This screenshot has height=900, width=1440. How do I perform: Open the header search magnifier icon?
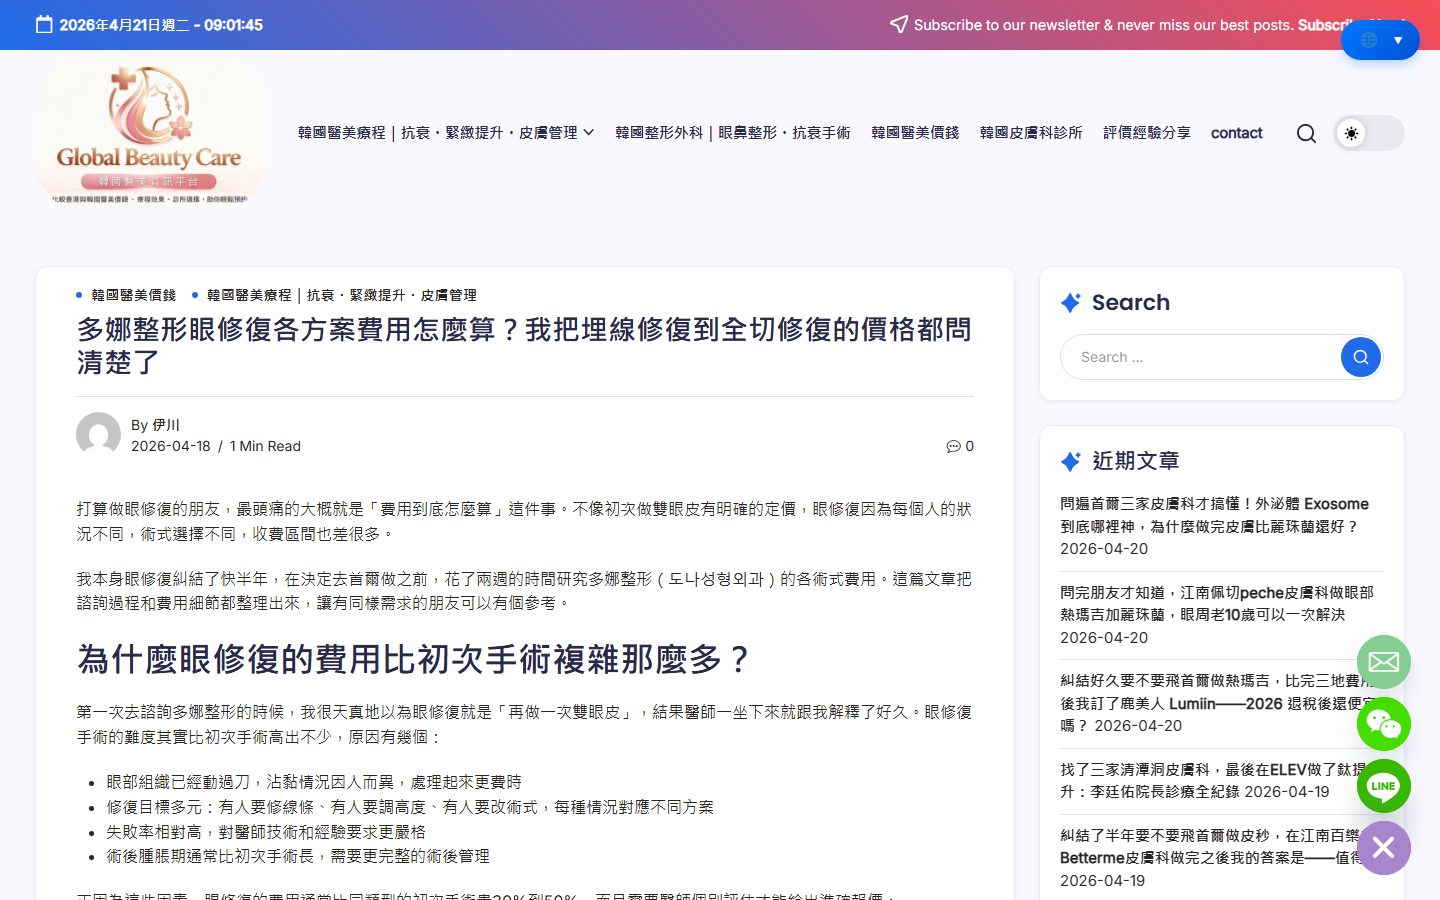[x=1306, y=133]
